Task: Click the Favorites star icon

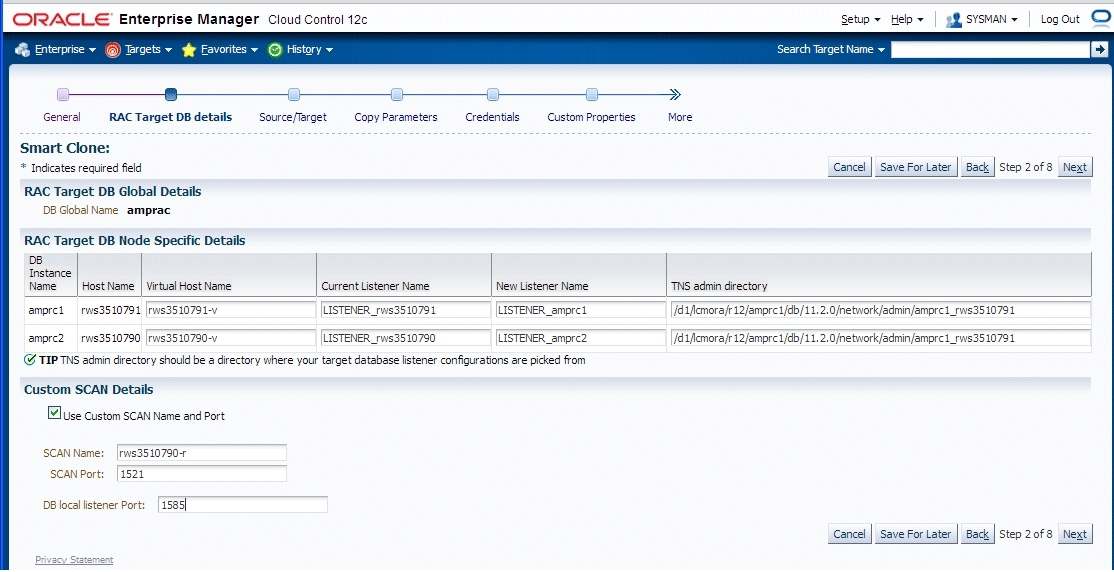Action: pyautogui.click(x=189, y=50)
